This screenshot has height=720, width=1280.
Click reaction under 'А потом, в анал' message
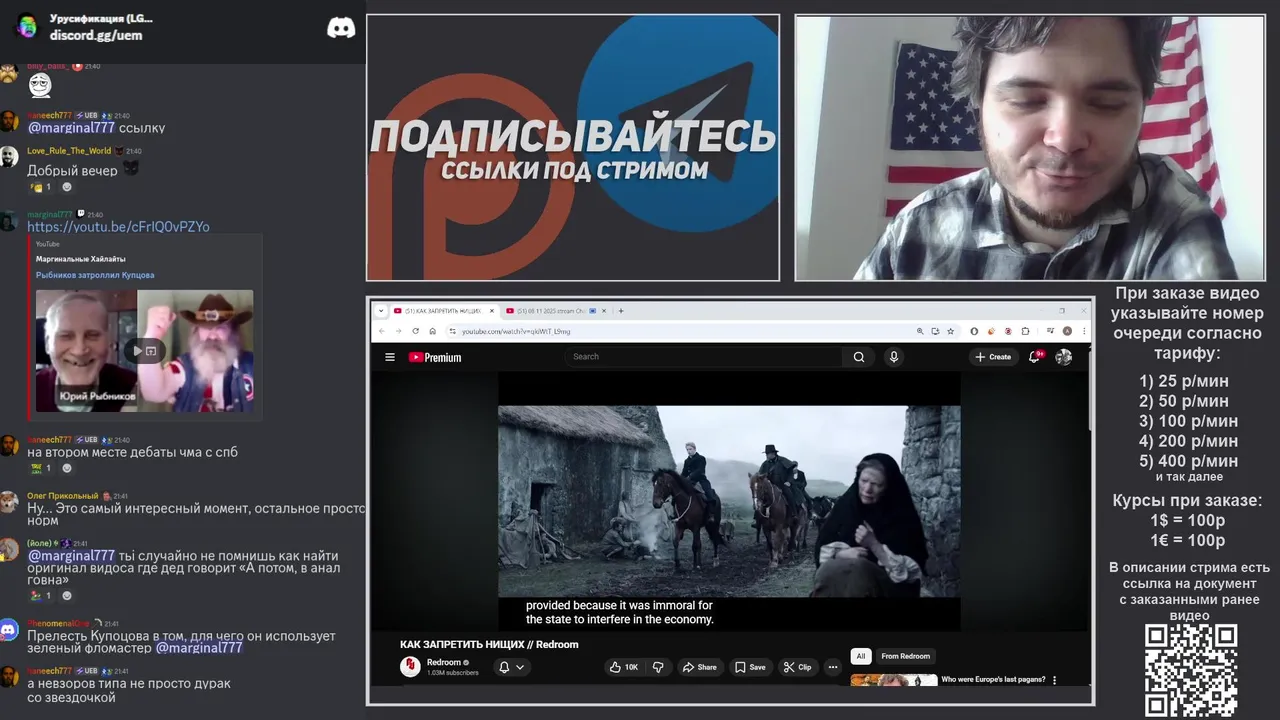point(42,596)
